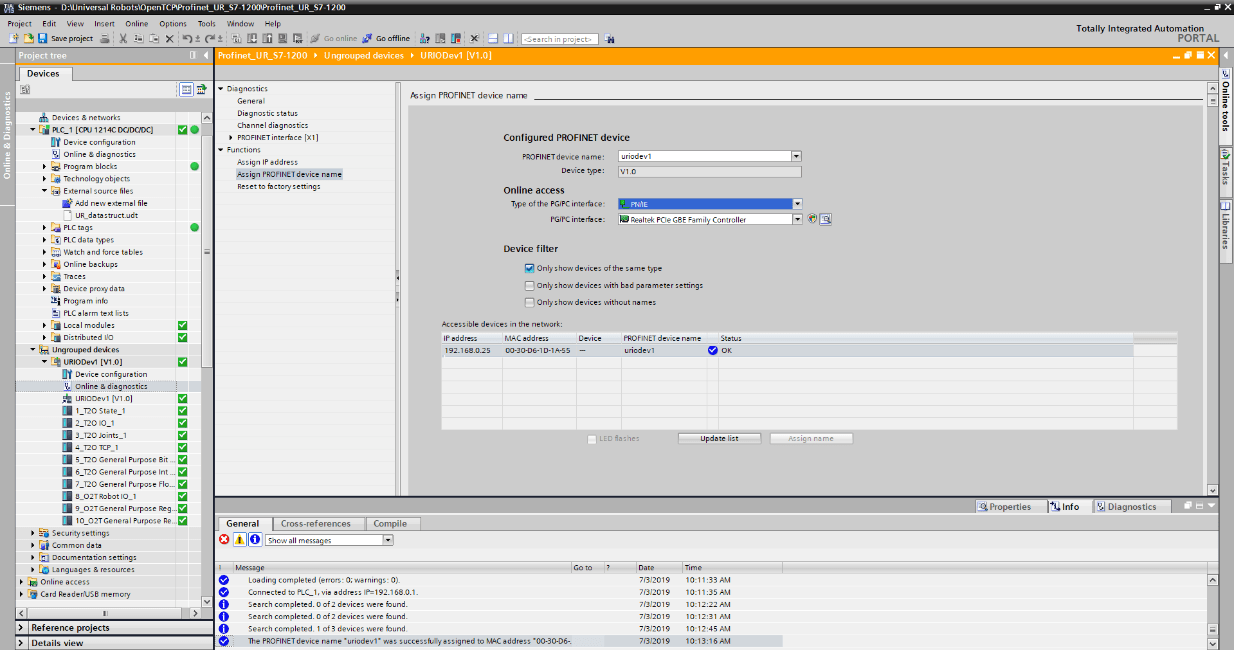Click the find icon beside the project search

(609, 39)
